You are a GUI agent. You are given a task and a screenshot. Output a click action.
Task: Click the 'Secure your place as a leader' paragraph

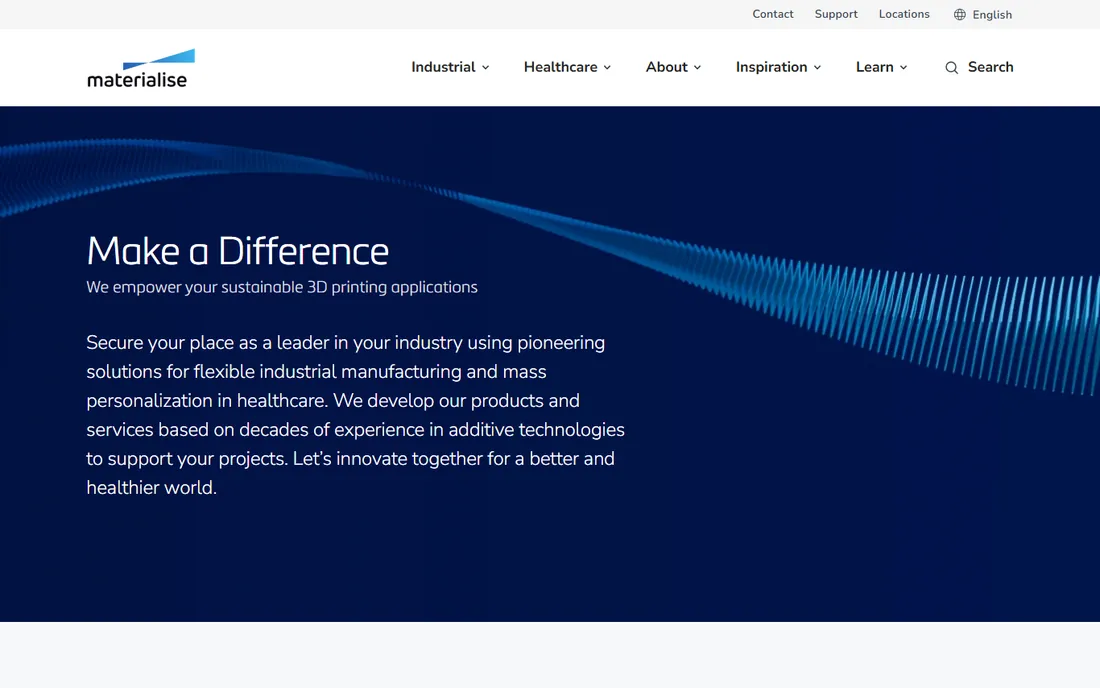click(356, 415)
